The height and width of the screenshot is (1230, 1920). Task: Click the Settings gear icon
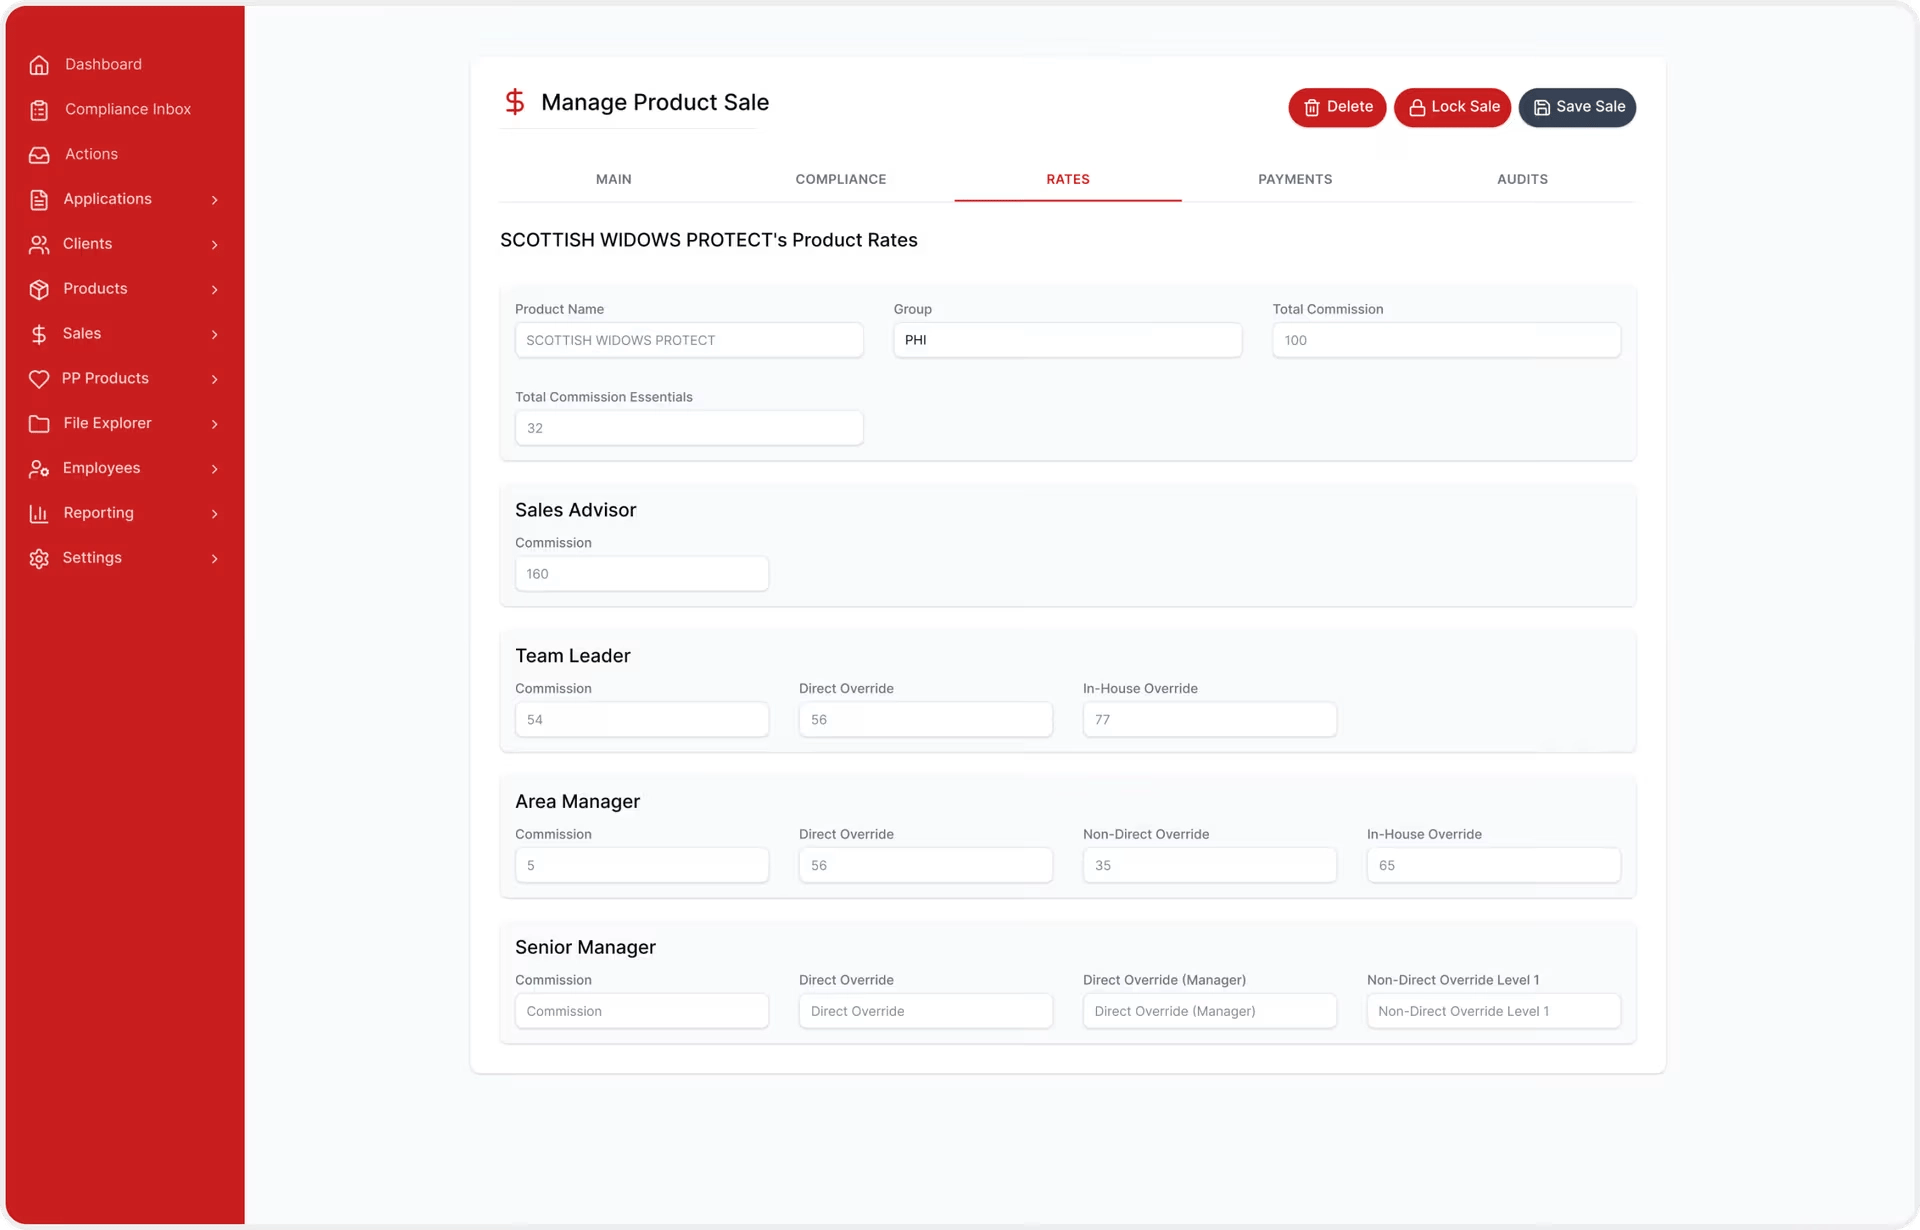click(x=39, y=559)
